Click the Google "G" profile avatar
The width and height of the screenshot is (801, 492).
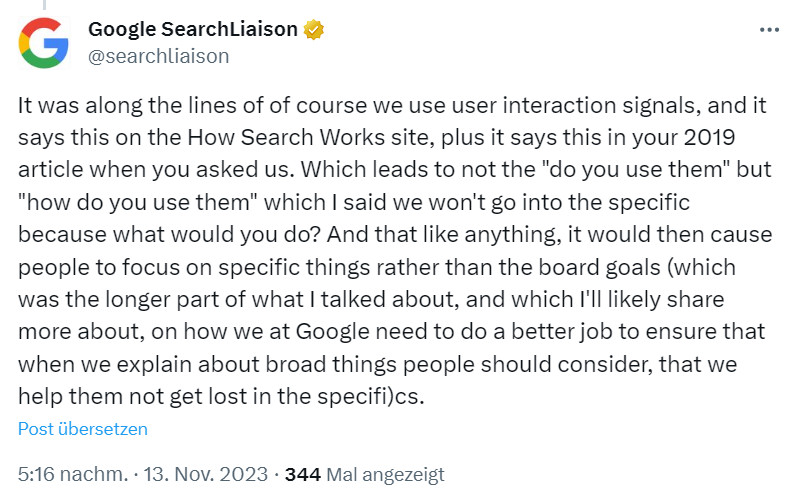pos(43,42)
